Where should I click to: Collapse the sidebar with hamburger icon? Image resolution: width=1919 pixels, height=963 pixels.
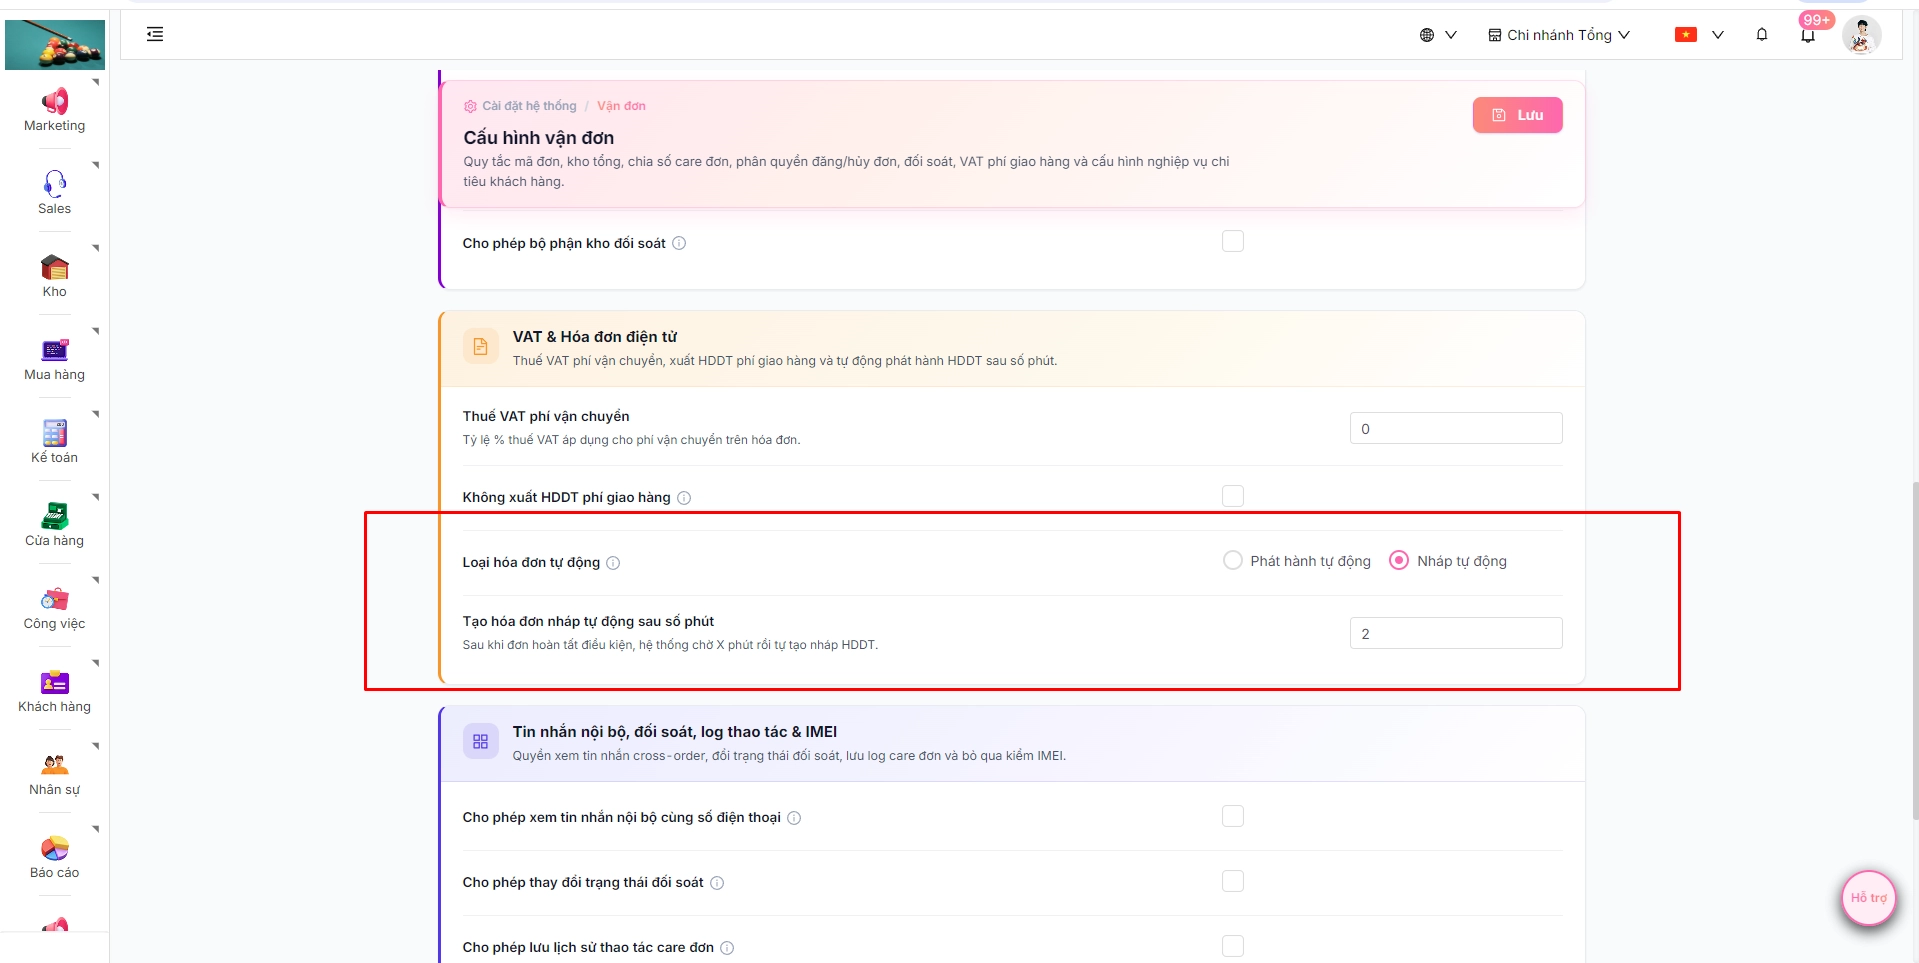point(155,35)
